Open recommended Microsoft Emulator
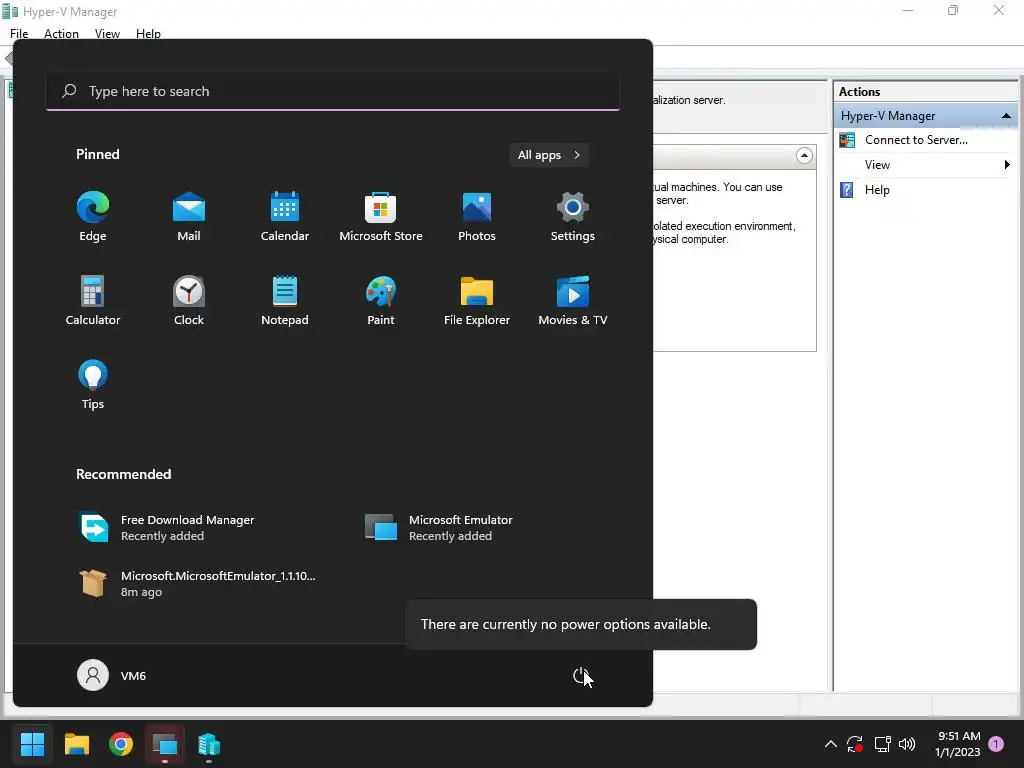Image resolution: width=1024 pixels, height=768 pixels. pos(439,528)
